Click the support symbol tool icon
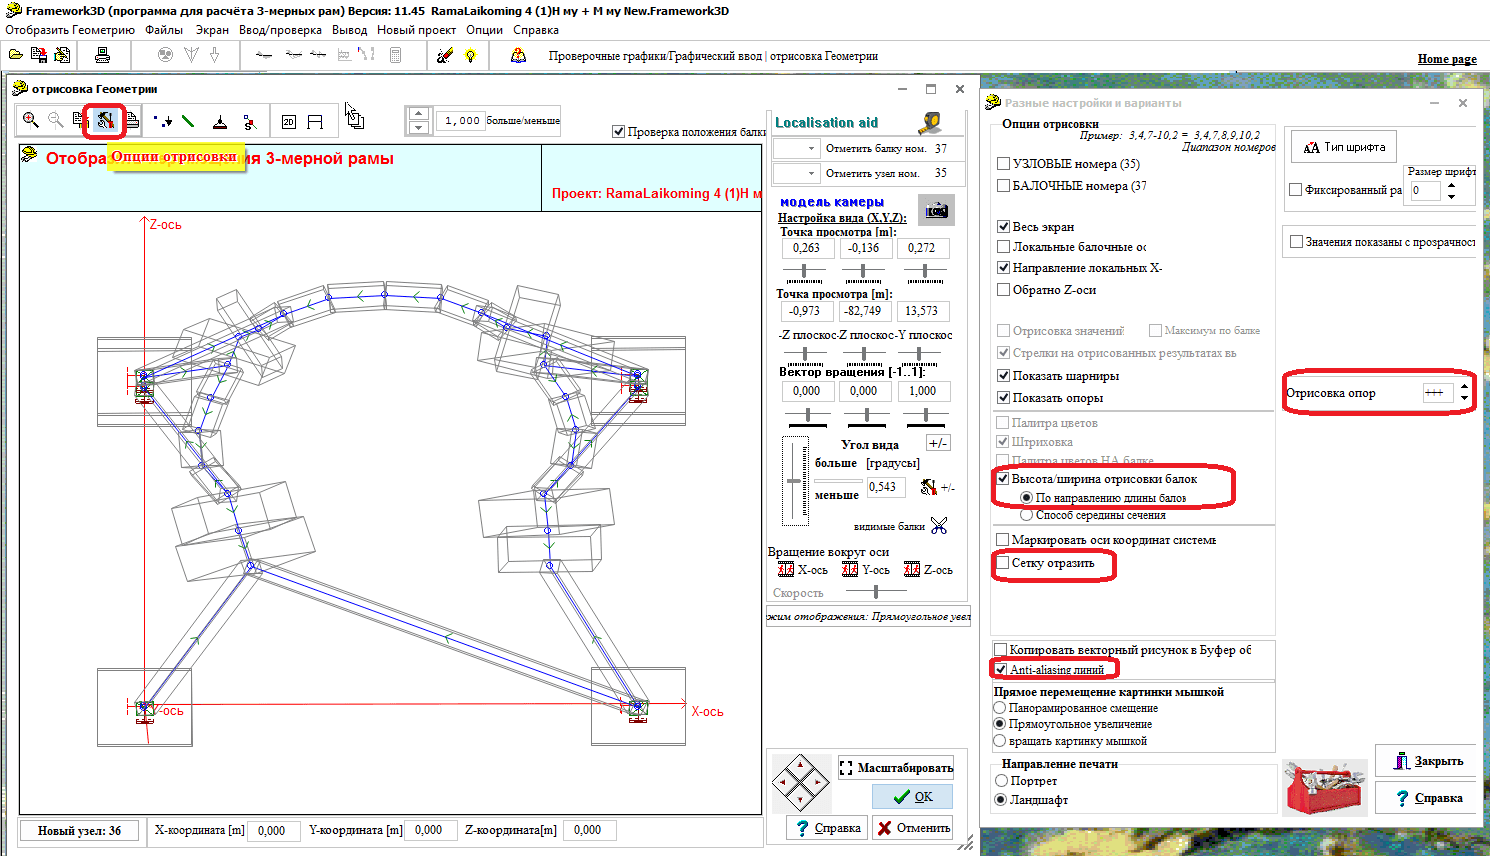The width and height of the screenshot is (1490, 856). click(220, 121)
